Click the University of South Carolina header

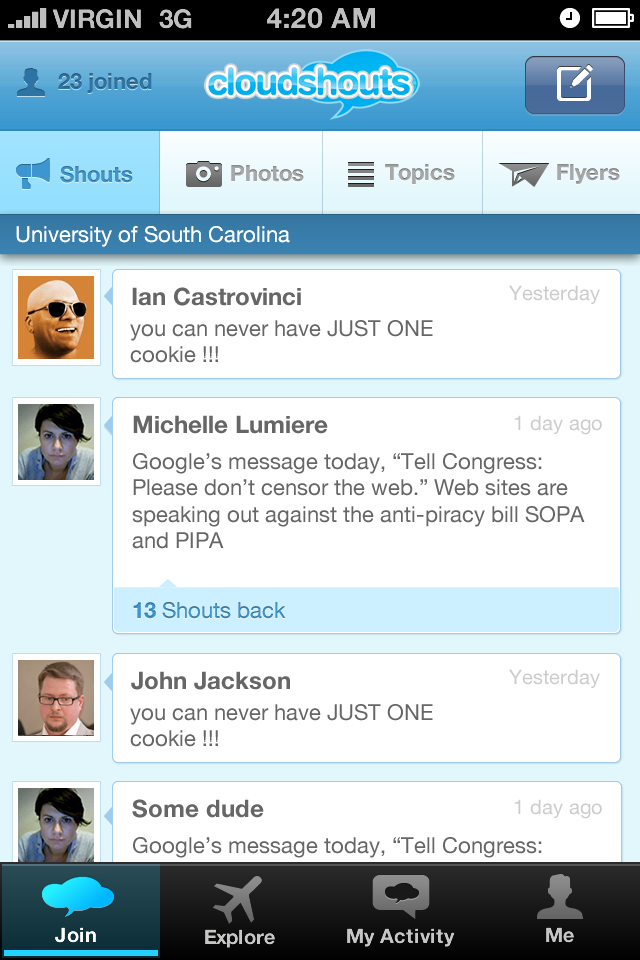[153, 236]
